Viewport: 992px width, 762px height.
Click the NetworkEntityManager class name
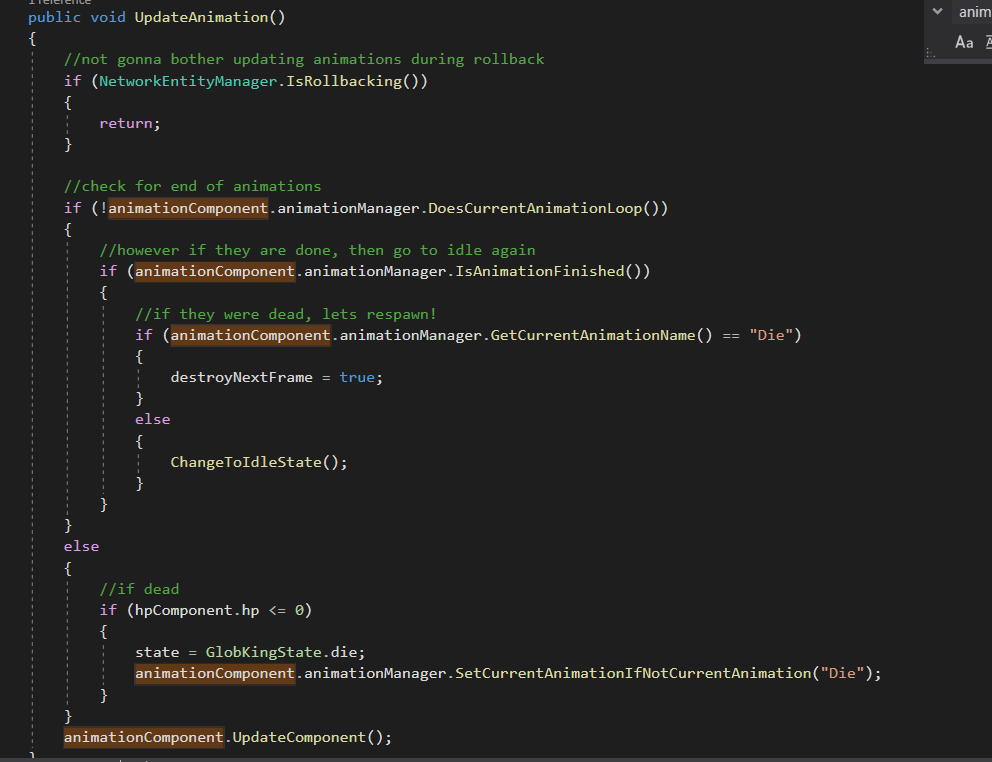[x=186, y=81]
